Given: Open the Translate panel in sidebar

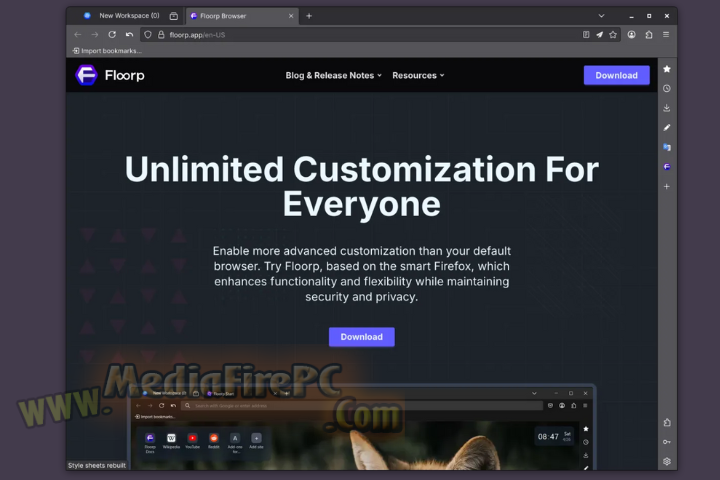Looking at the screenshot, I should [x=667, y=147].
